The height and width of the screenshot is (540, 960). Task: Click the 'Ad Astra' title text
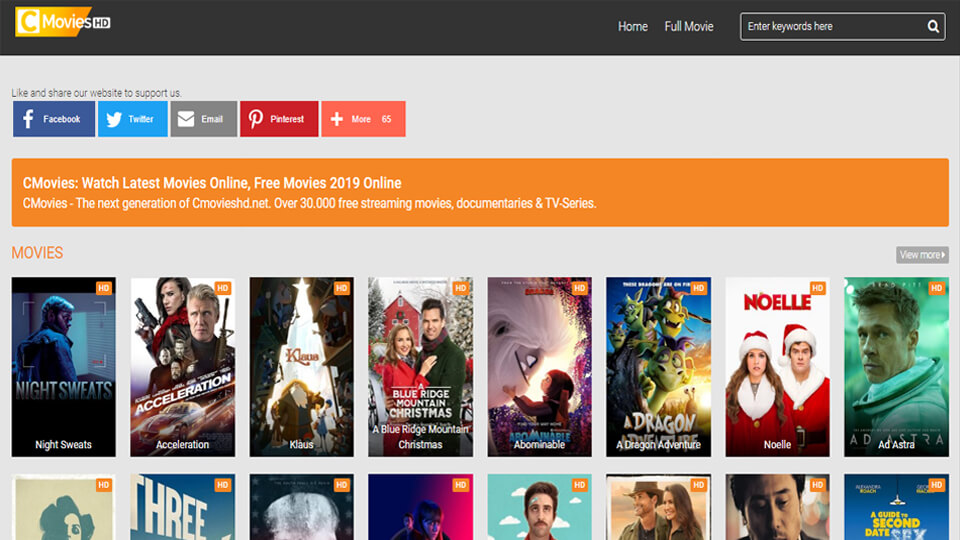click(x=896, y=444)
